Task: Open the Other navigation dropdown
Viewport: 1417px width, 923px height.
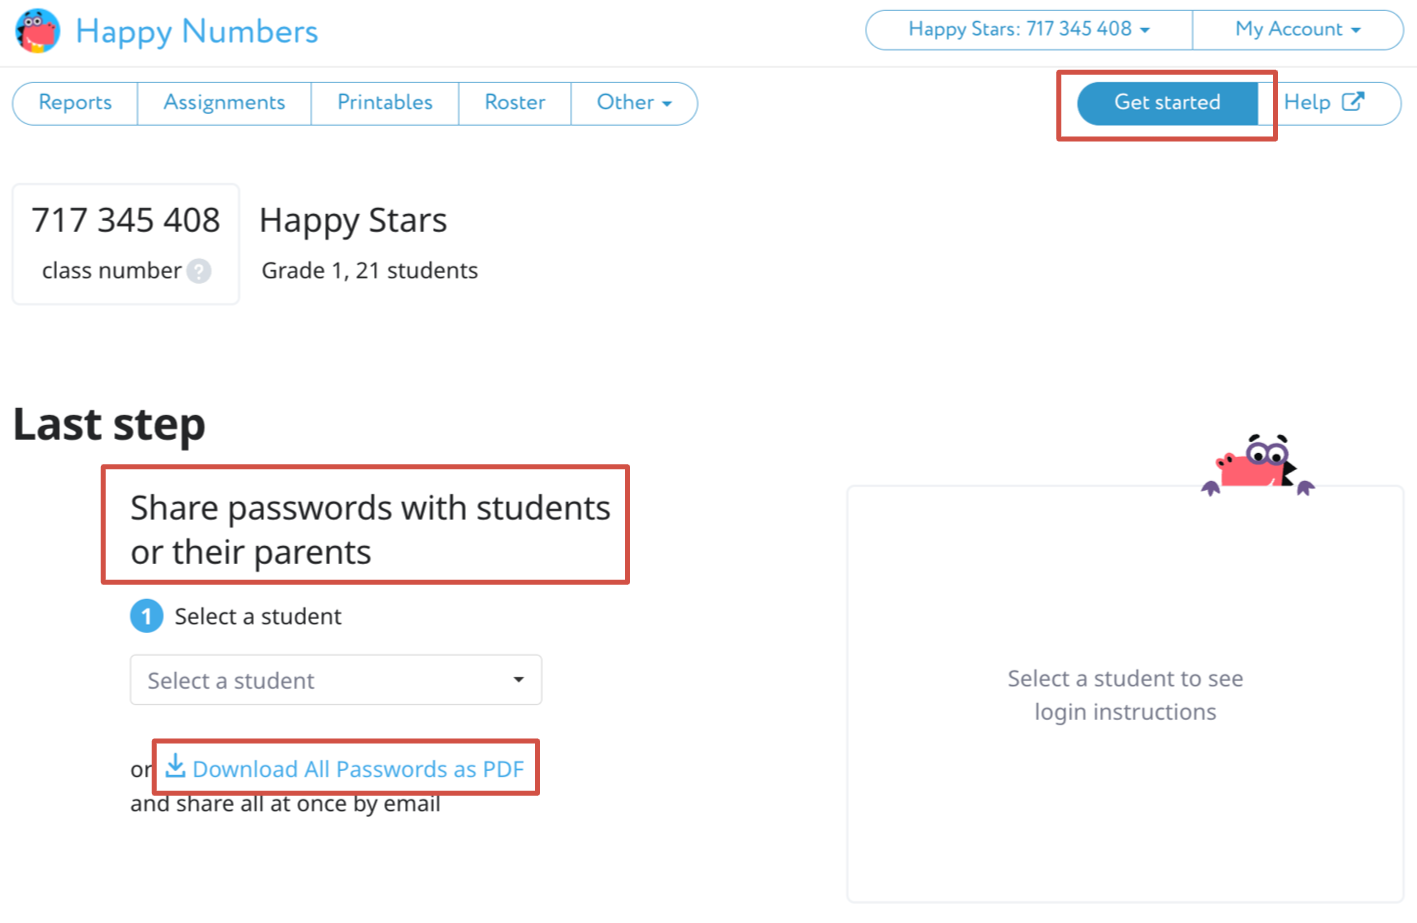Action: (633, 103)
